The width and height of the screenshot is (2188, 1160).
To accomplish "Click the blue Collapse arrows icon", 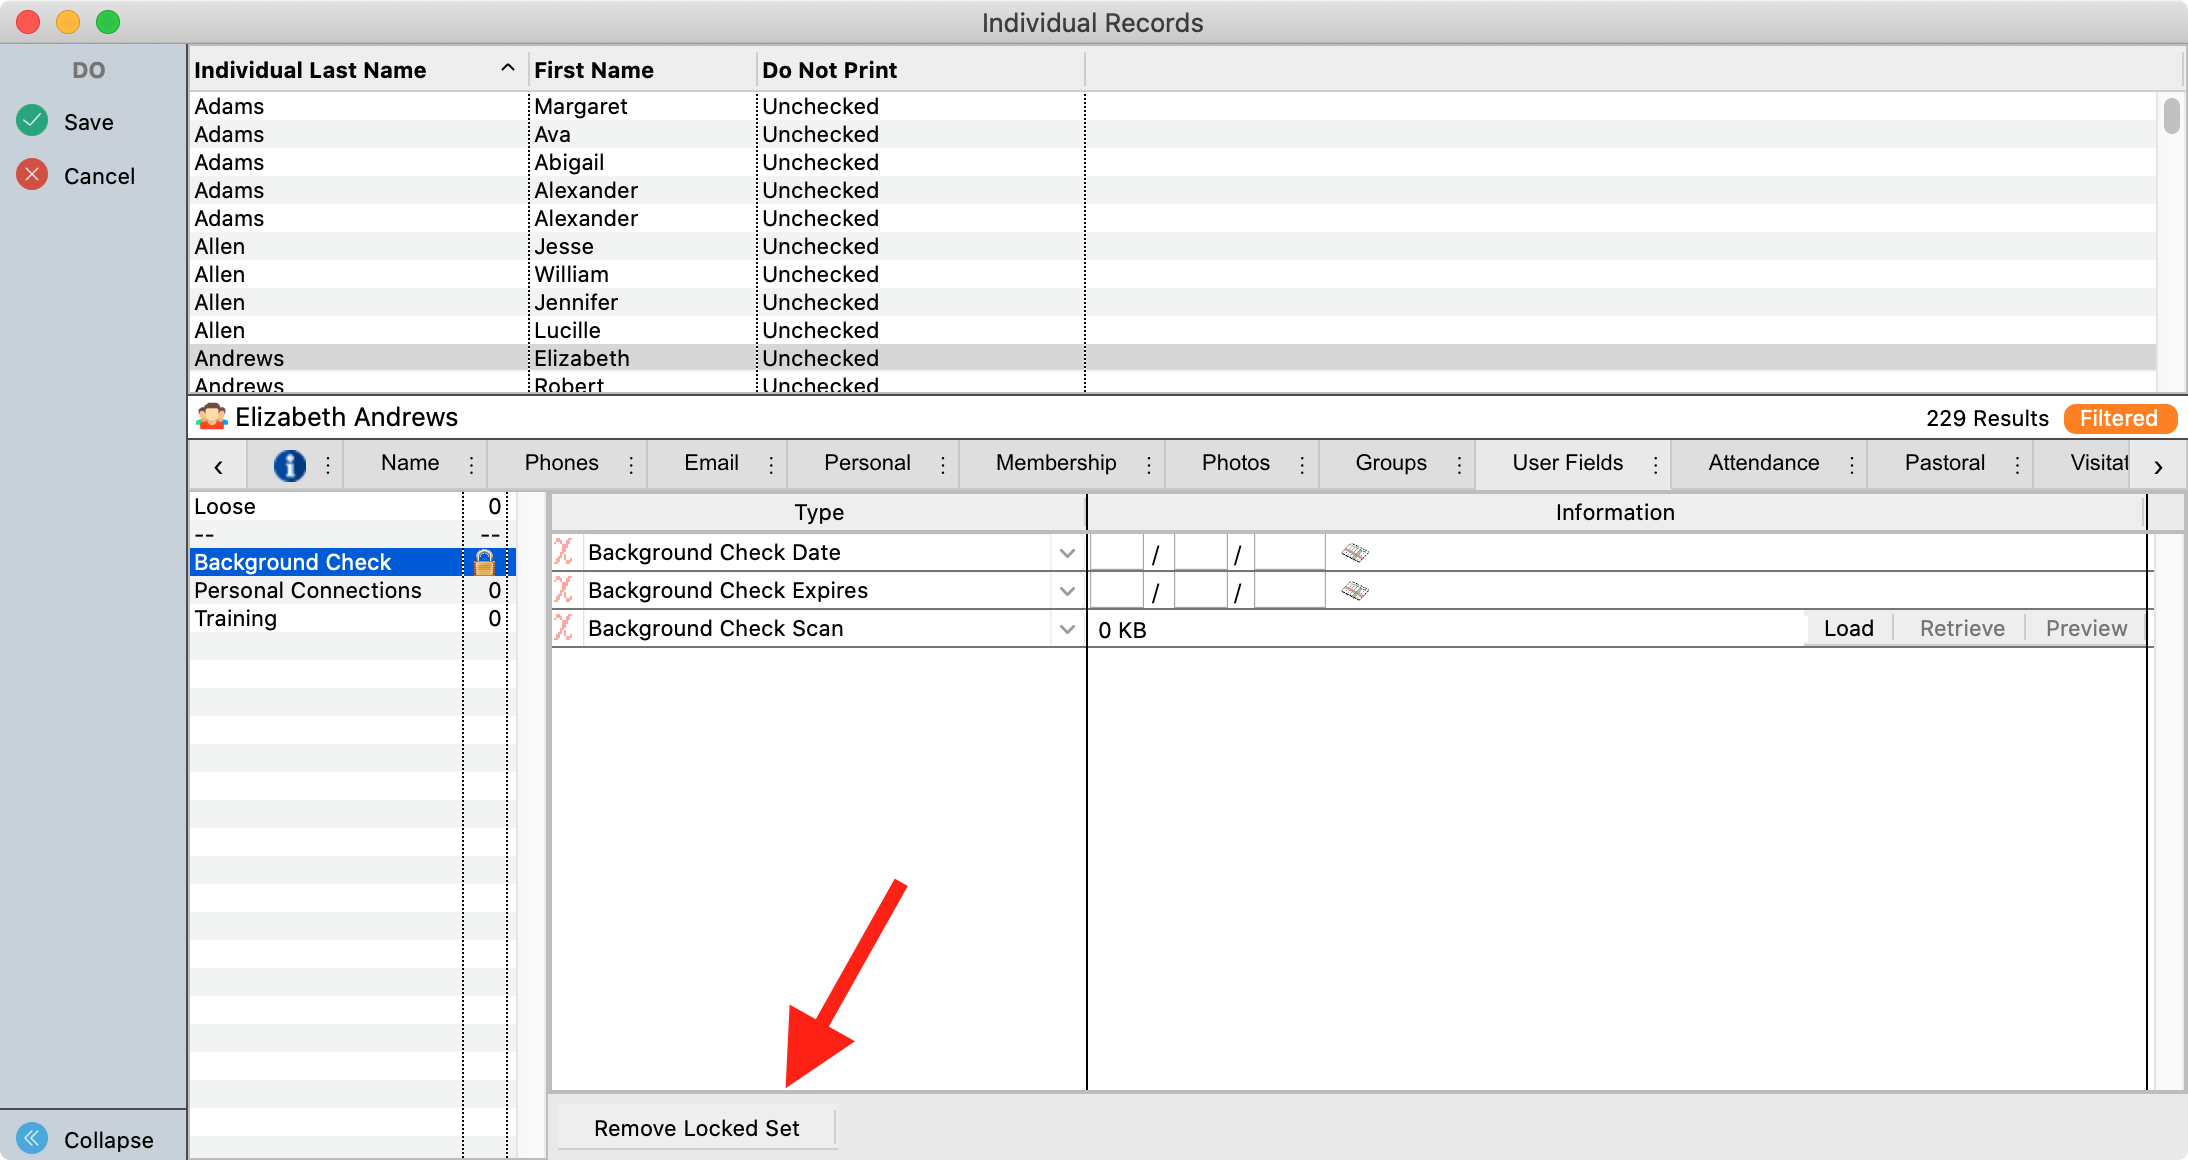I will tap(32, 1138).
